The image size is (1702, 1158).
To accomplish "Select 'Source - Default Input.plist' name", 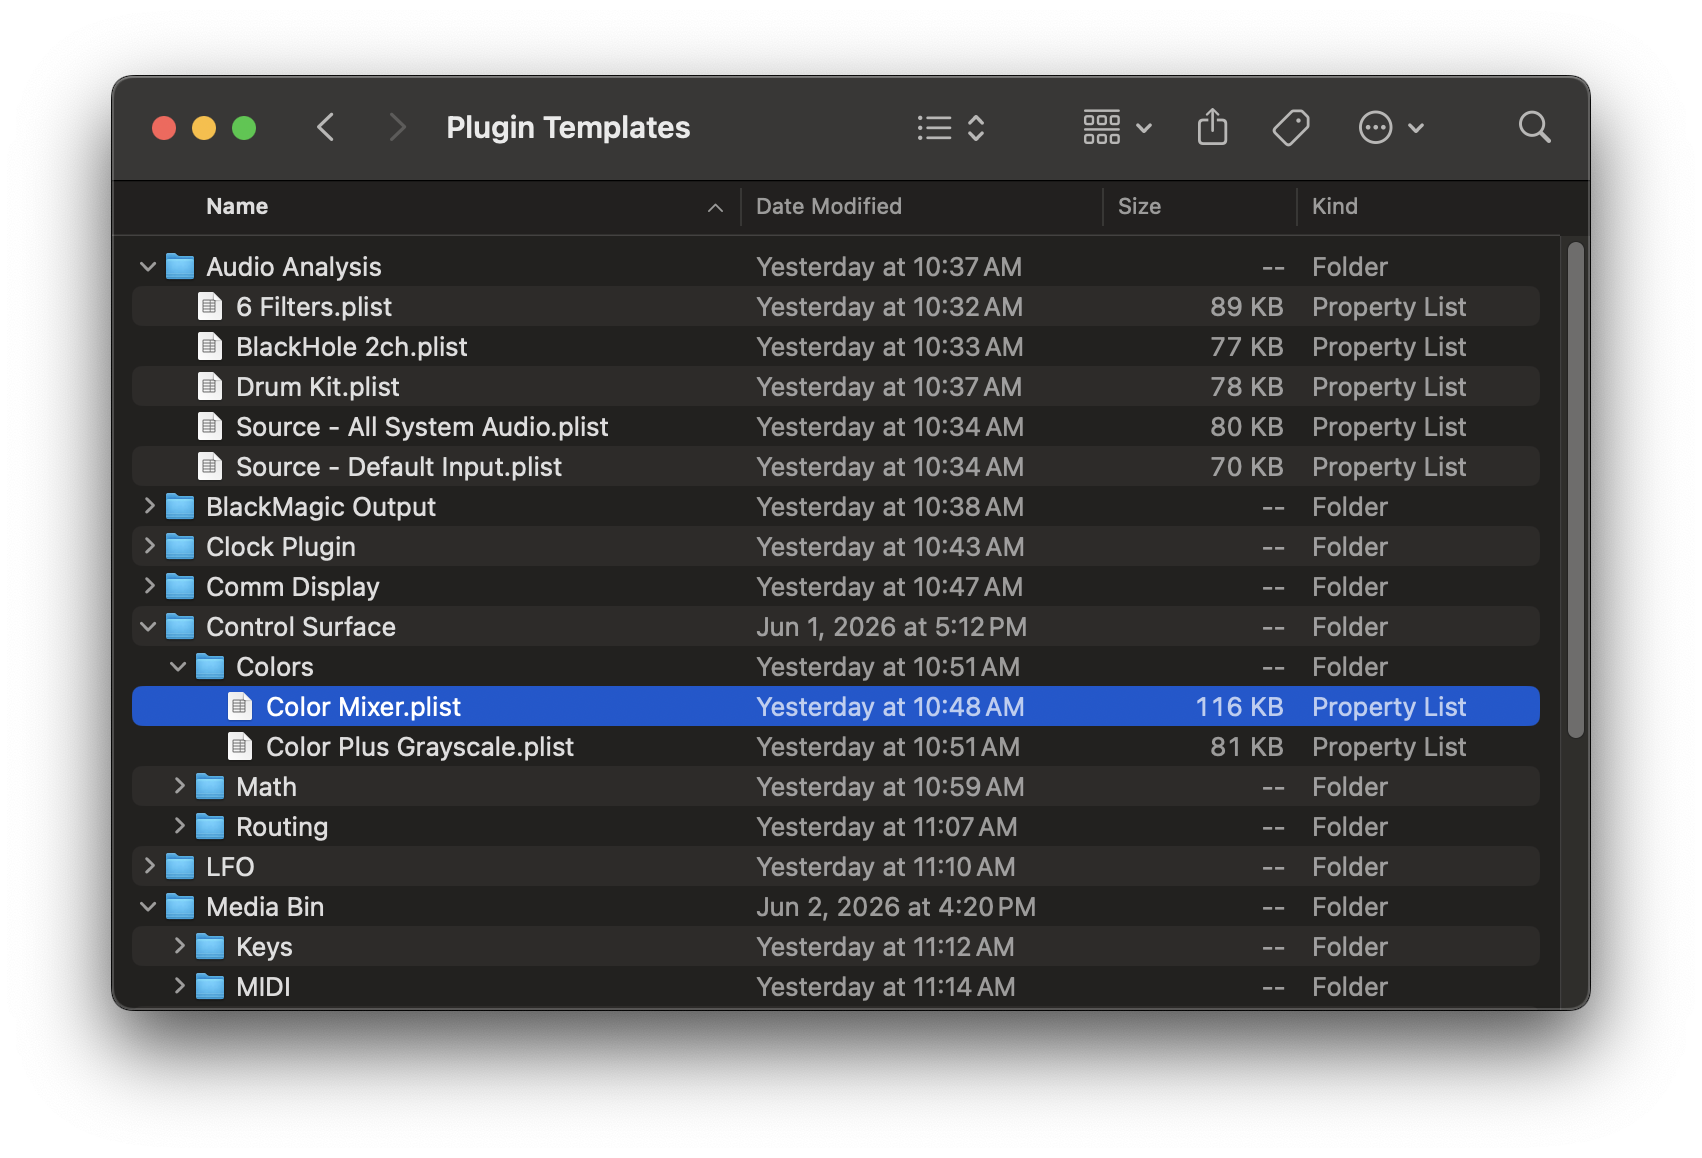I will (x=399, y=467).
